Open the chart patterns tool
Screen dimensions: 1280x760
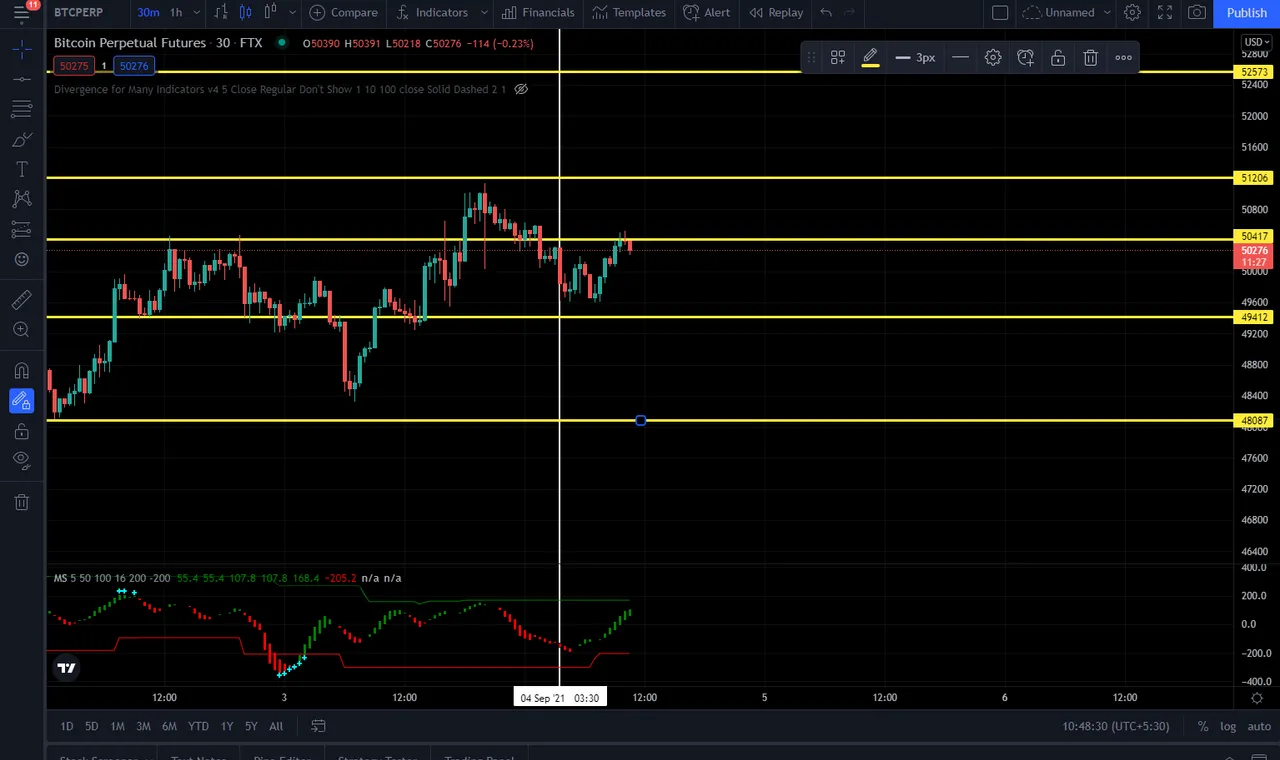22,199
